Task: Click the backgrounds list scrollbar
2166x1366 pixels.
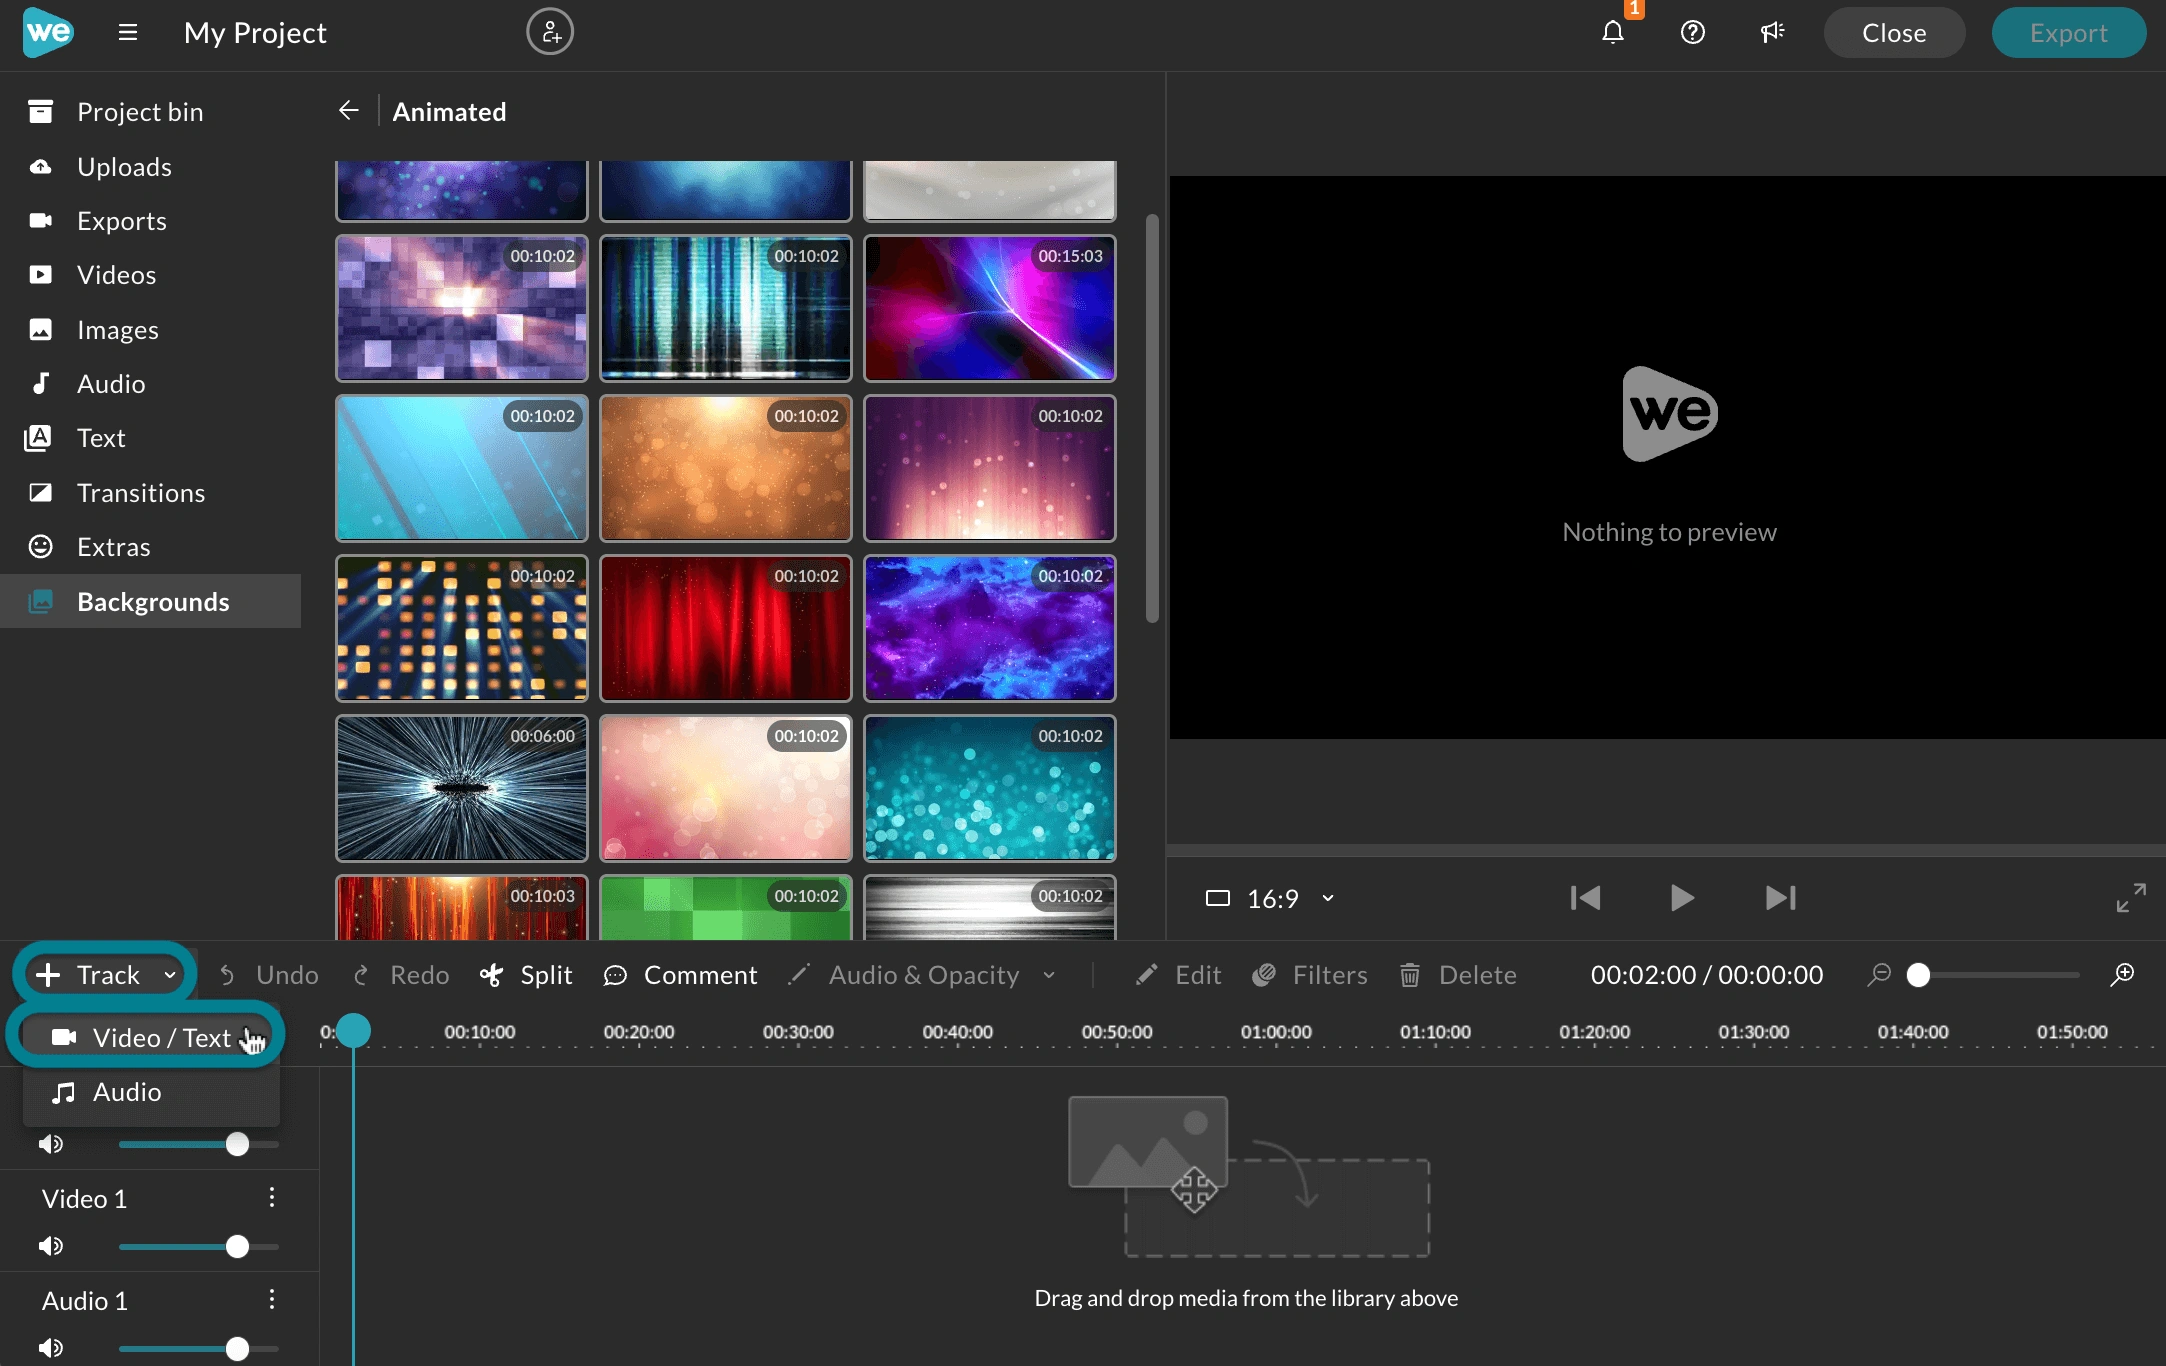Action: (x=1152, y=418)
